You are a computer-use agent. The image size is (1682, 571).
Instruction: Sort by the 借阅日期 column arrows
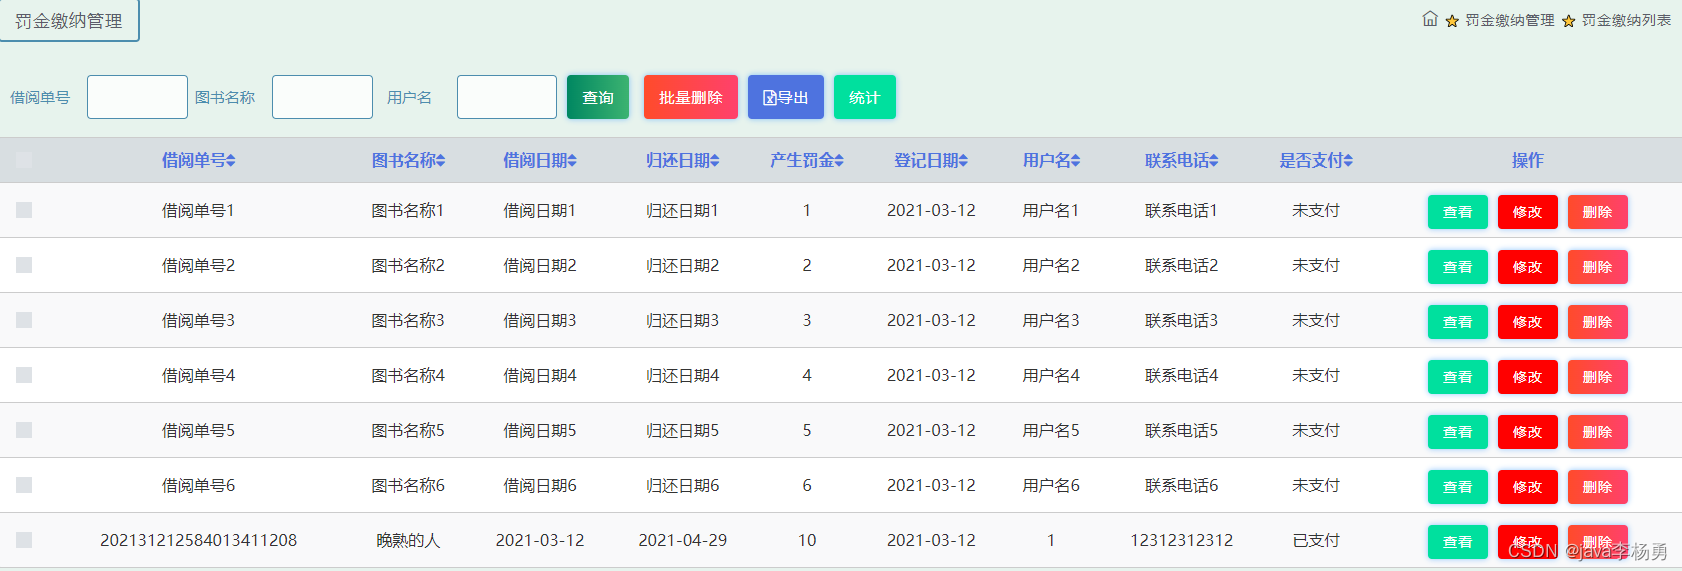click(572, 161)
